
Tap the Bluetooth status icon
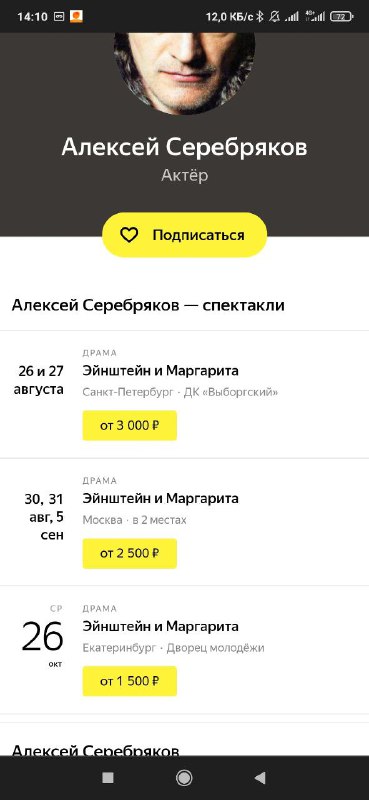[x=259, y=17]
